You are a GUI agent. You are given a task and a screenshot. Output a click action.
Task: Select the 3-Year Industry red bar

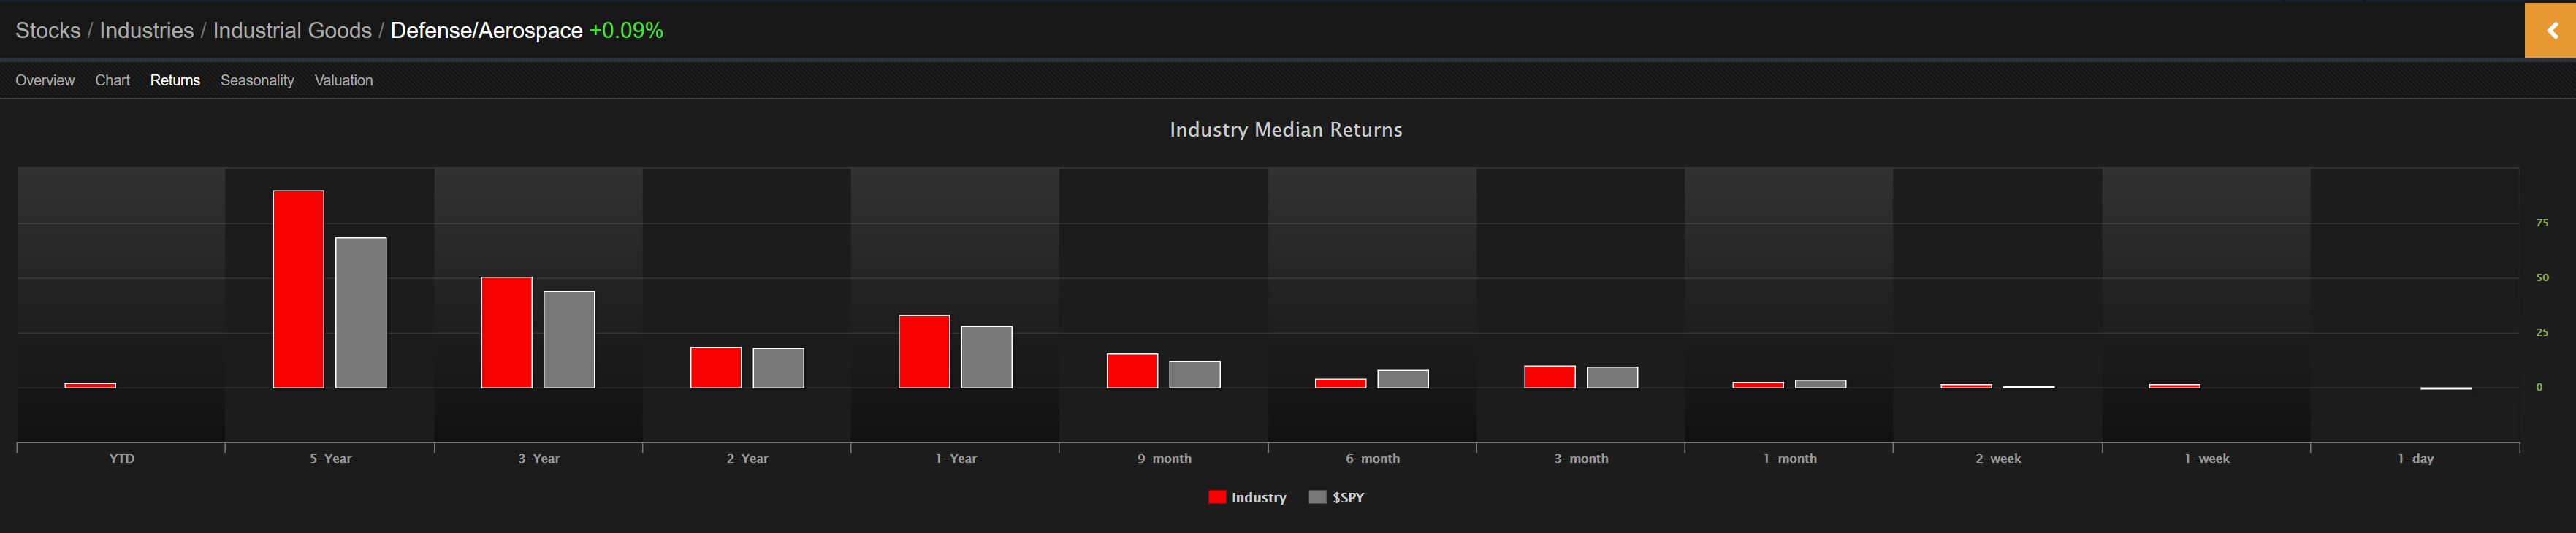click(507, 332)
